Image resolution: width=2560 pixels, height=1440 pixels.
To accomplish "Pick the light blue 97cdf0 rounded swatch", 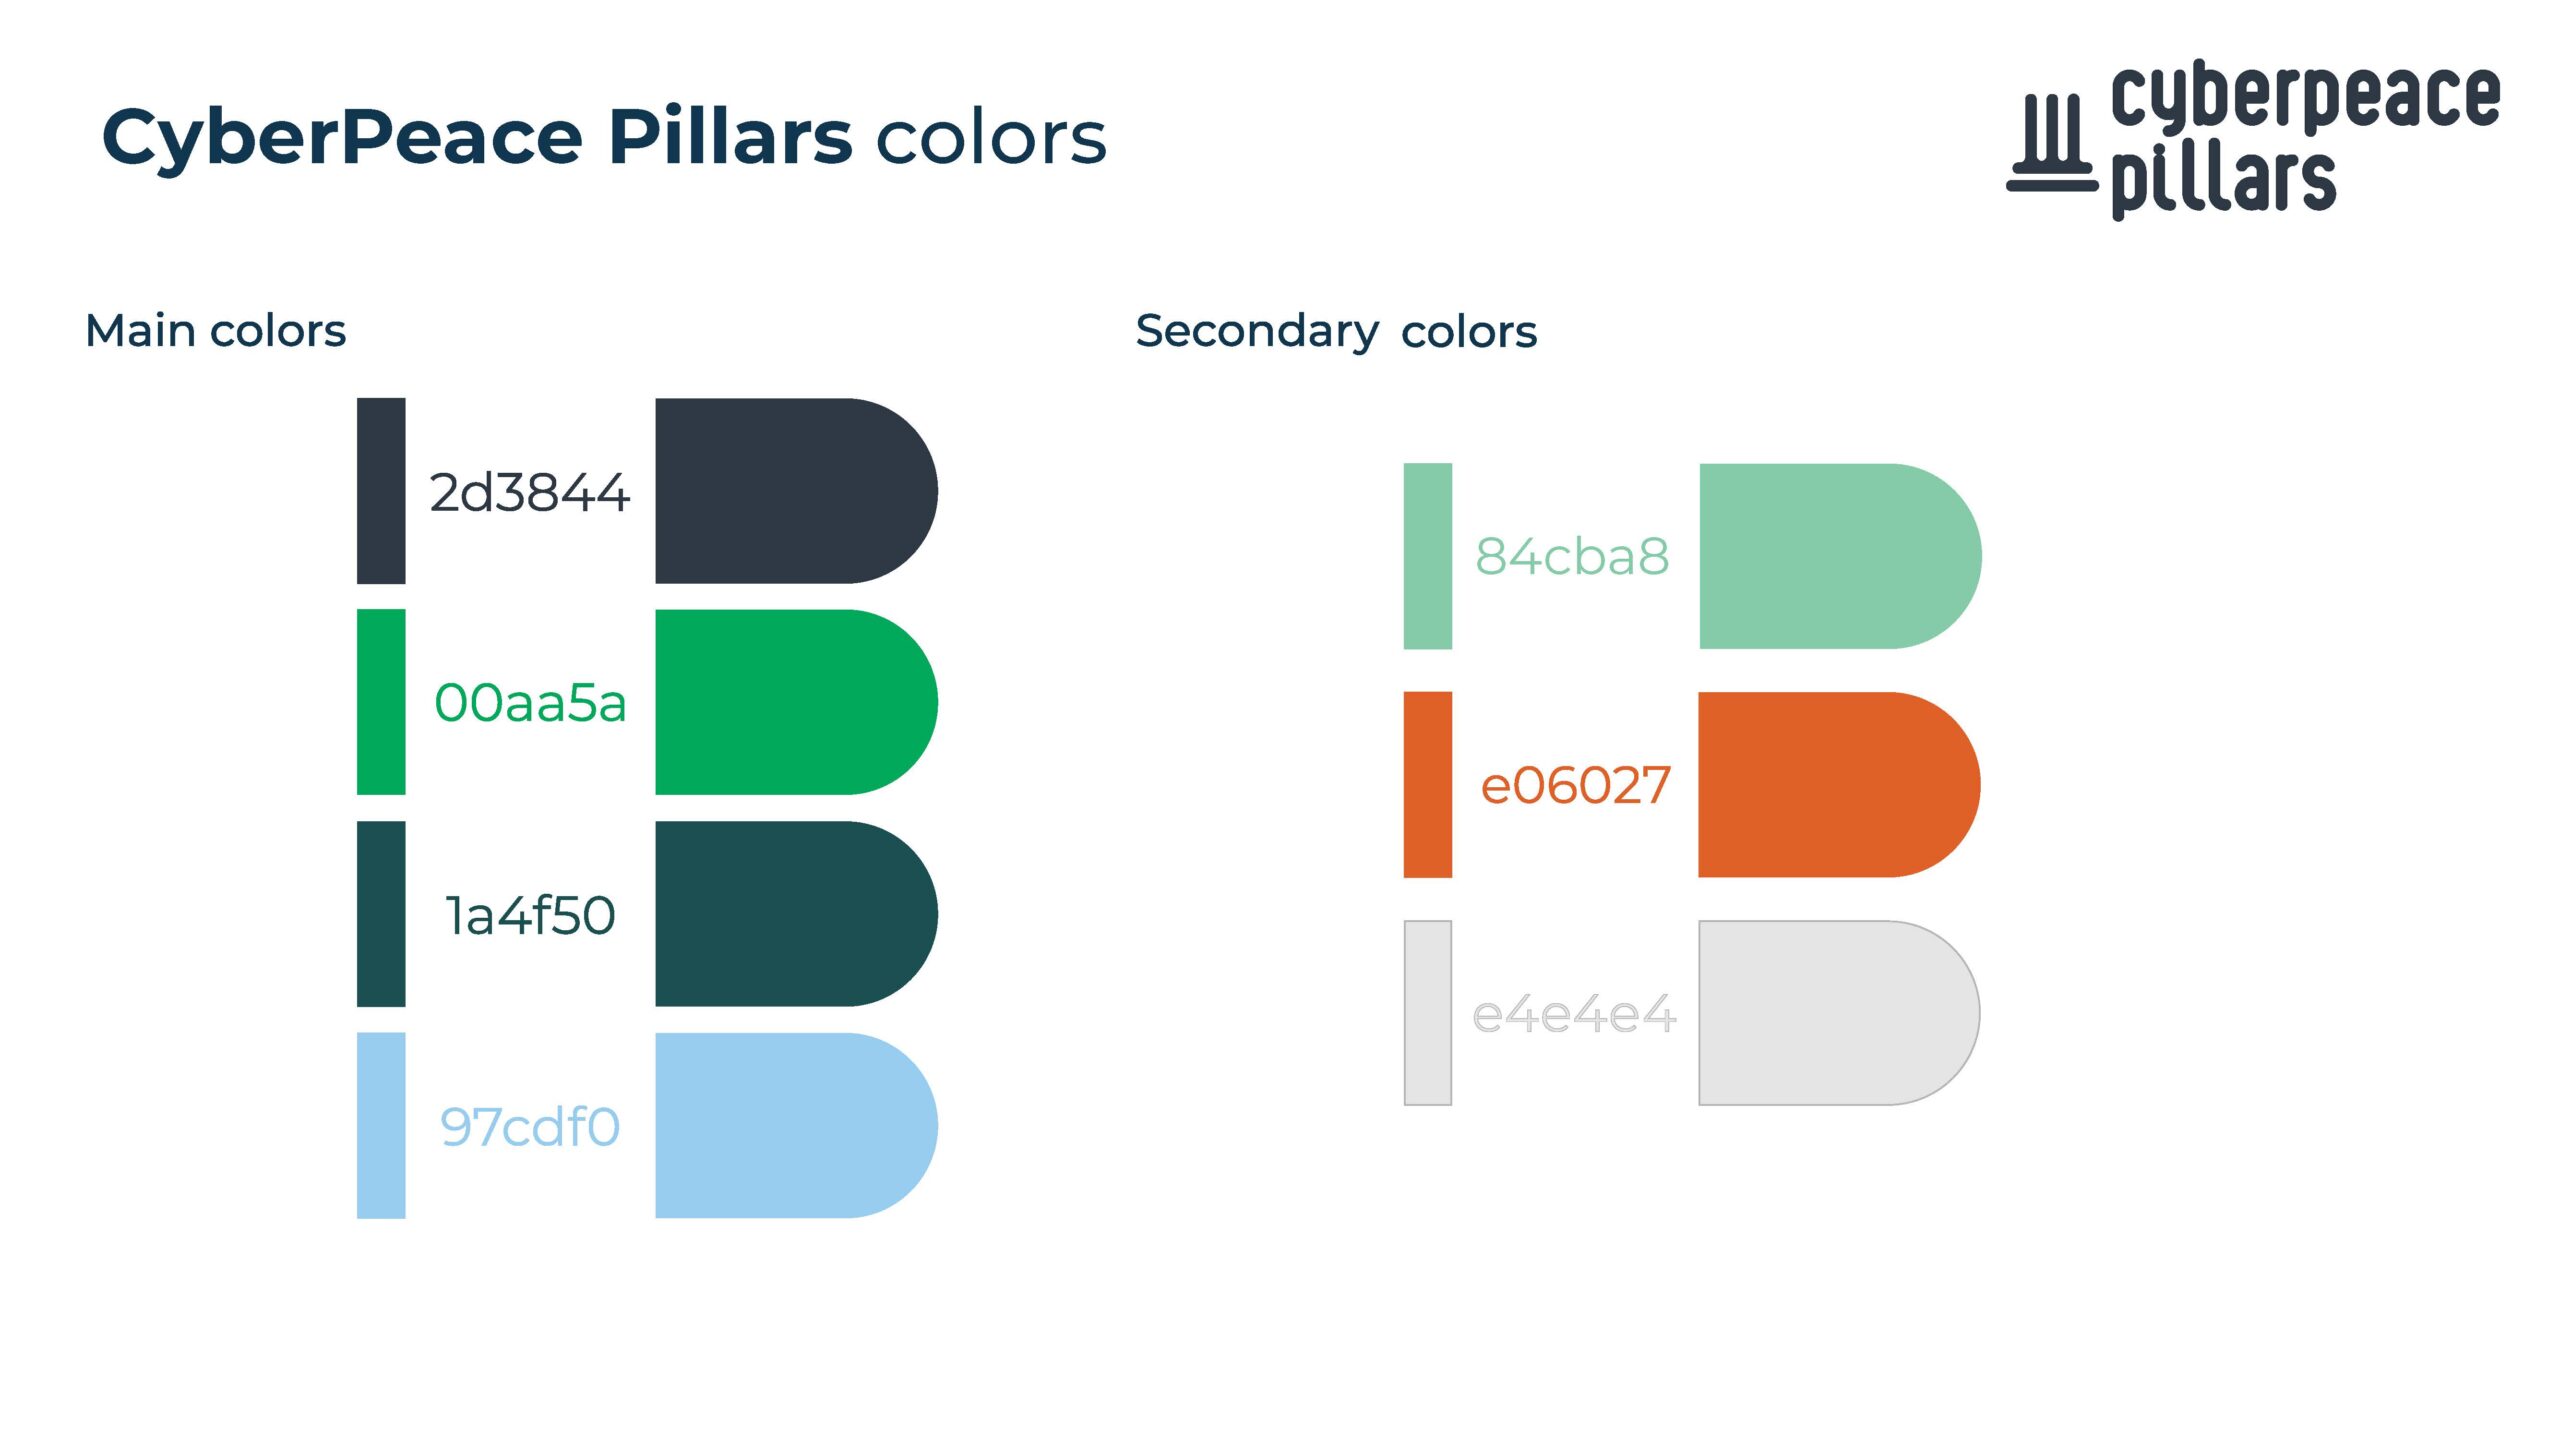I will click(x=796, y=1126).
